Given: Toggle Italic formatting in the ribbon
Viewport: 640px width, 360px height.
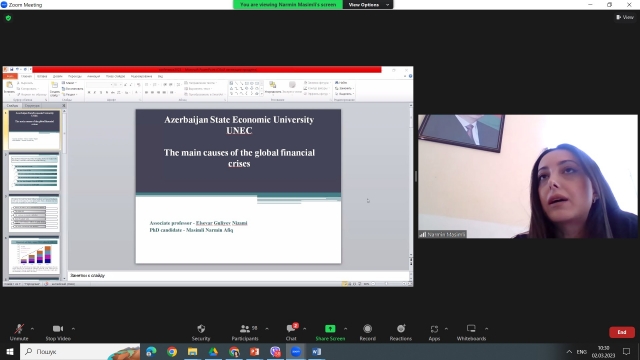Looking at the screenshot, I should tap(95, 93).
